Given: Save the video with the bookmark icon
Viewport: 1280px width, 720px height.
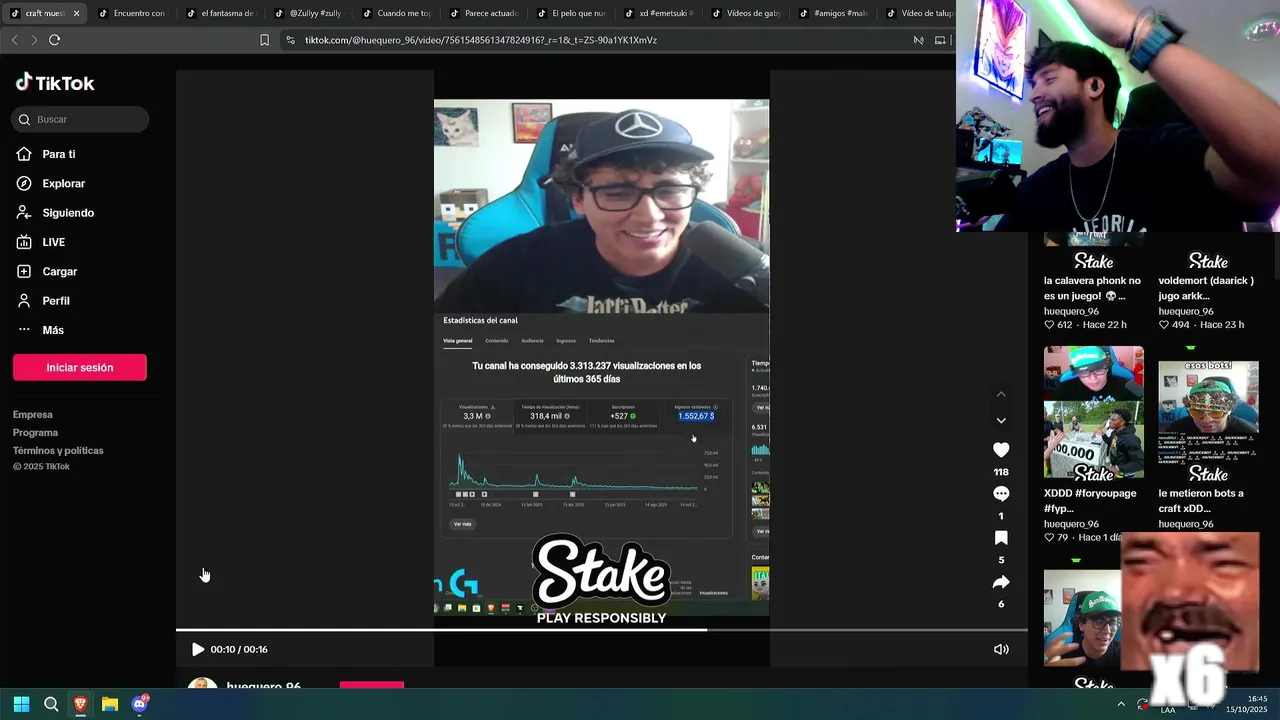Looking at the screenshot, I should pyautogui.click(x=1001, y=538).
